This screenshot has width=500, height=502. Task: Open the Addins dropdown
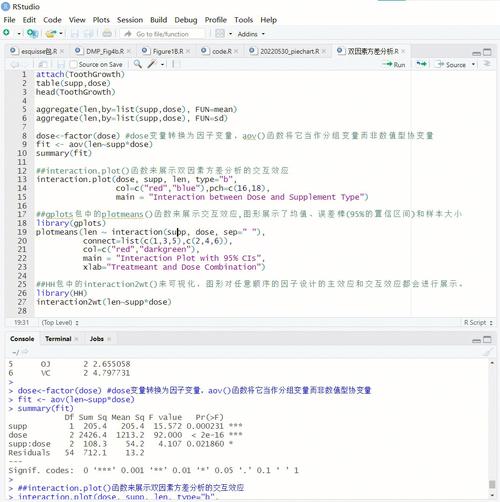tap(251, 34)
